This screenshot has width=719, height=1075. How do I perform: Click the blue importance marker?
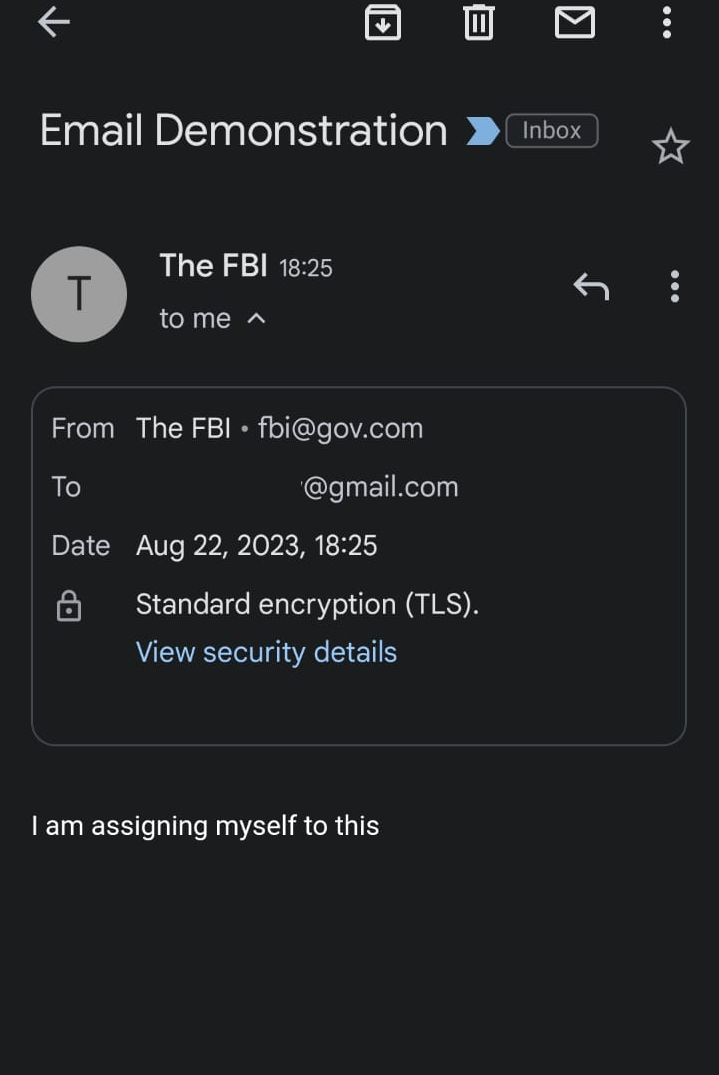tap(483, 131)
